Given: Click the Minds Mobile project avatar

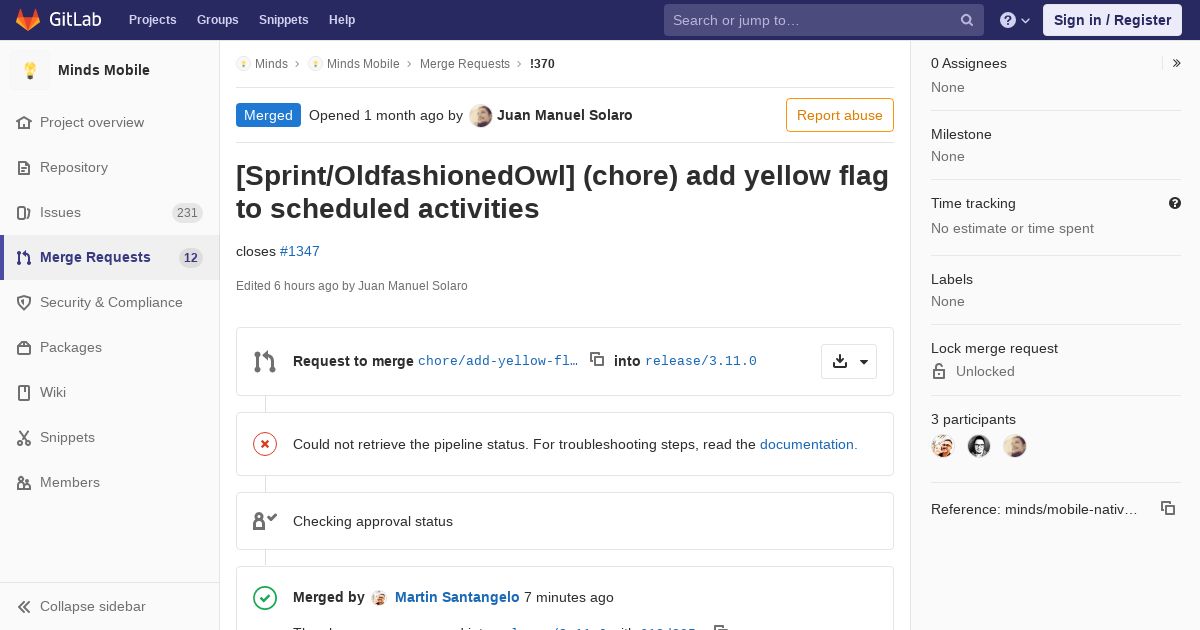Looking at the screenshot, I should [x=30, y=70].
